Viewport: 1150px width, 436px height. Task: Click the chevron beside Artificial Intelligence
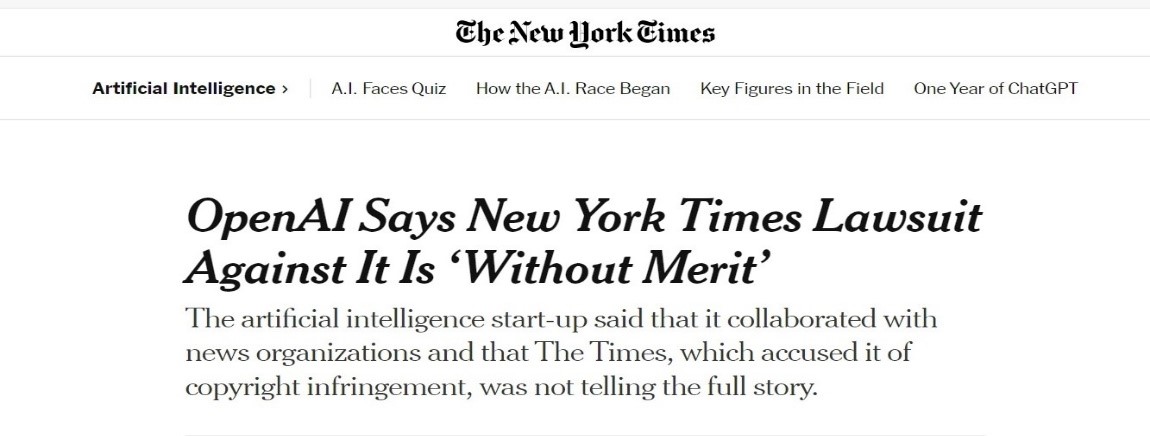pos(285,89)
